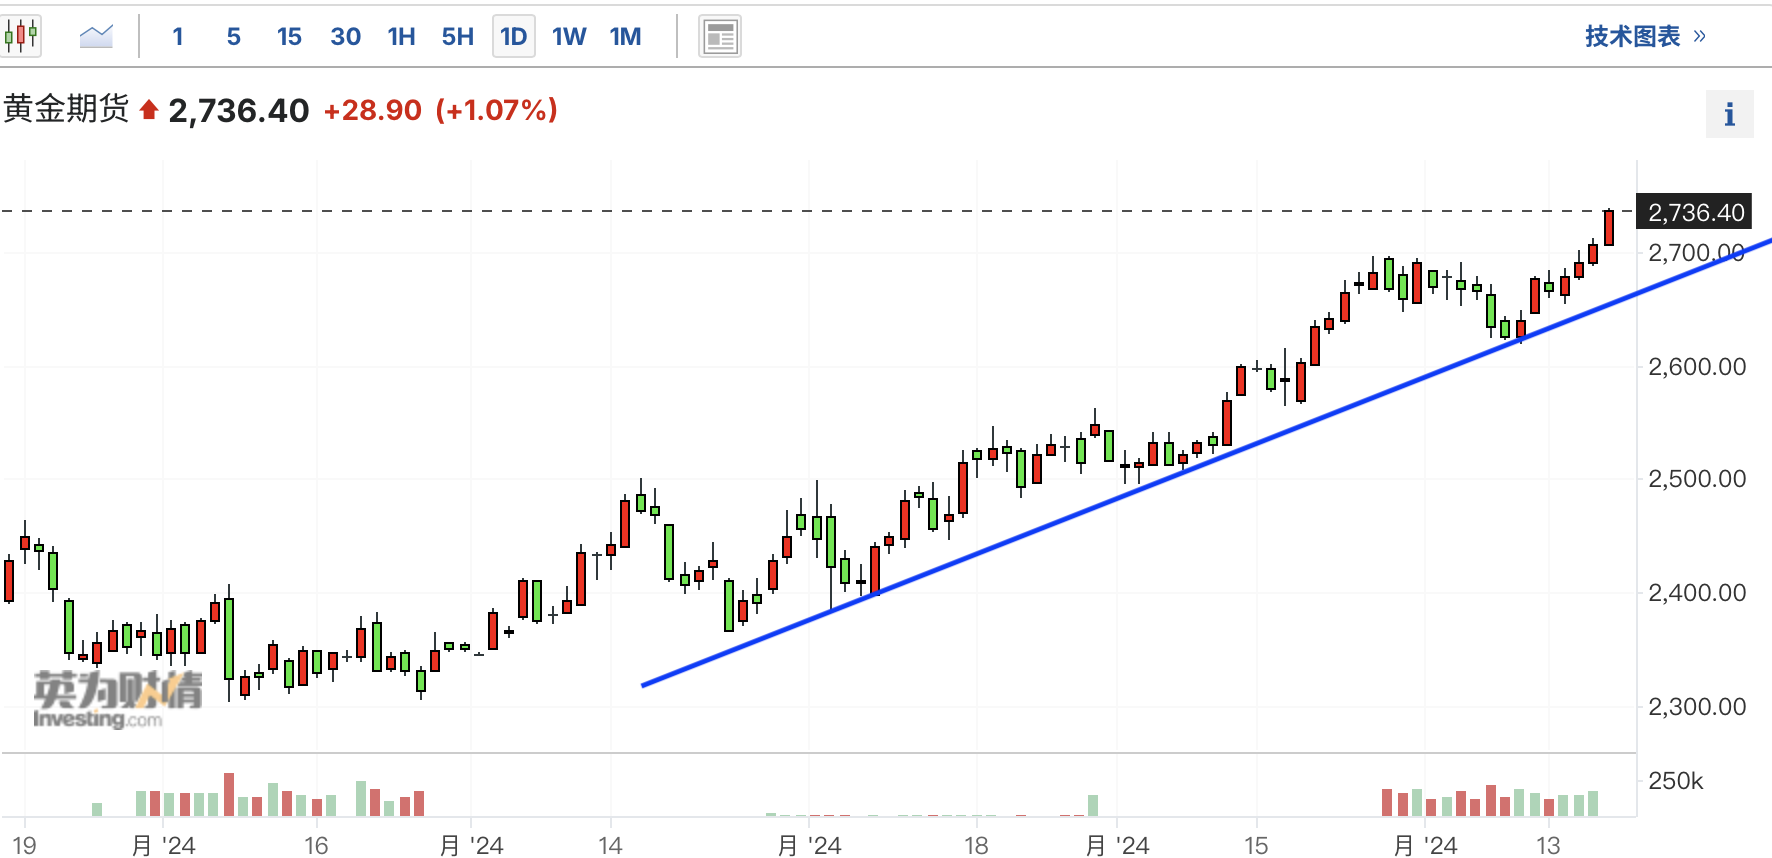Viewport: 1772px width, 858px height.
Task: Select the 5 minute timeframe
Action: click(x=233, y=37)
